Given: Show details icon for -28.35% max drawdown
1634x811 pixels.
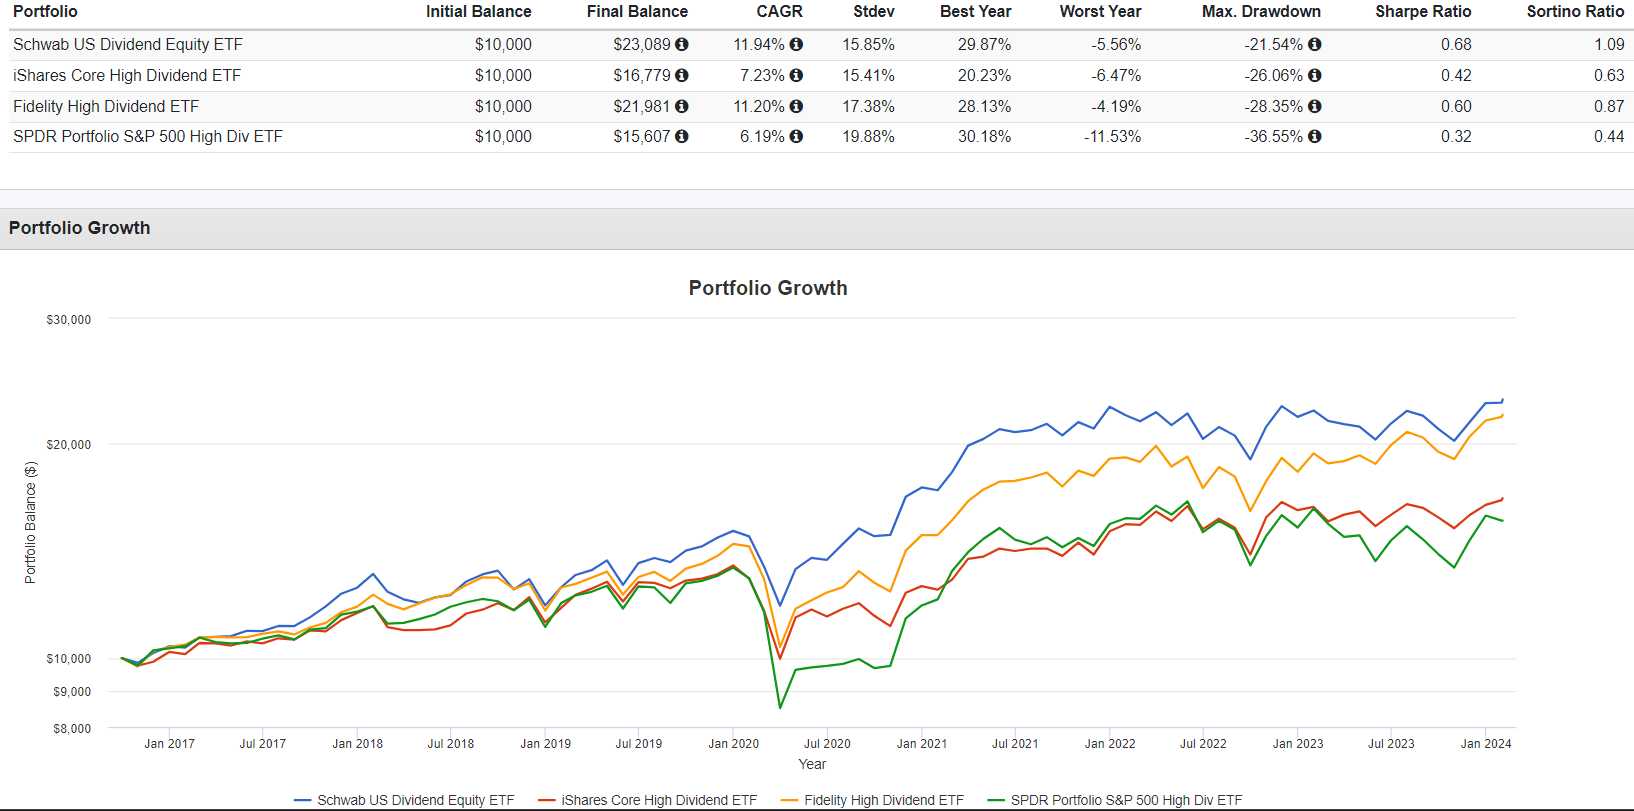Looking at the screenshot, I should click(x=1315, y=106).
